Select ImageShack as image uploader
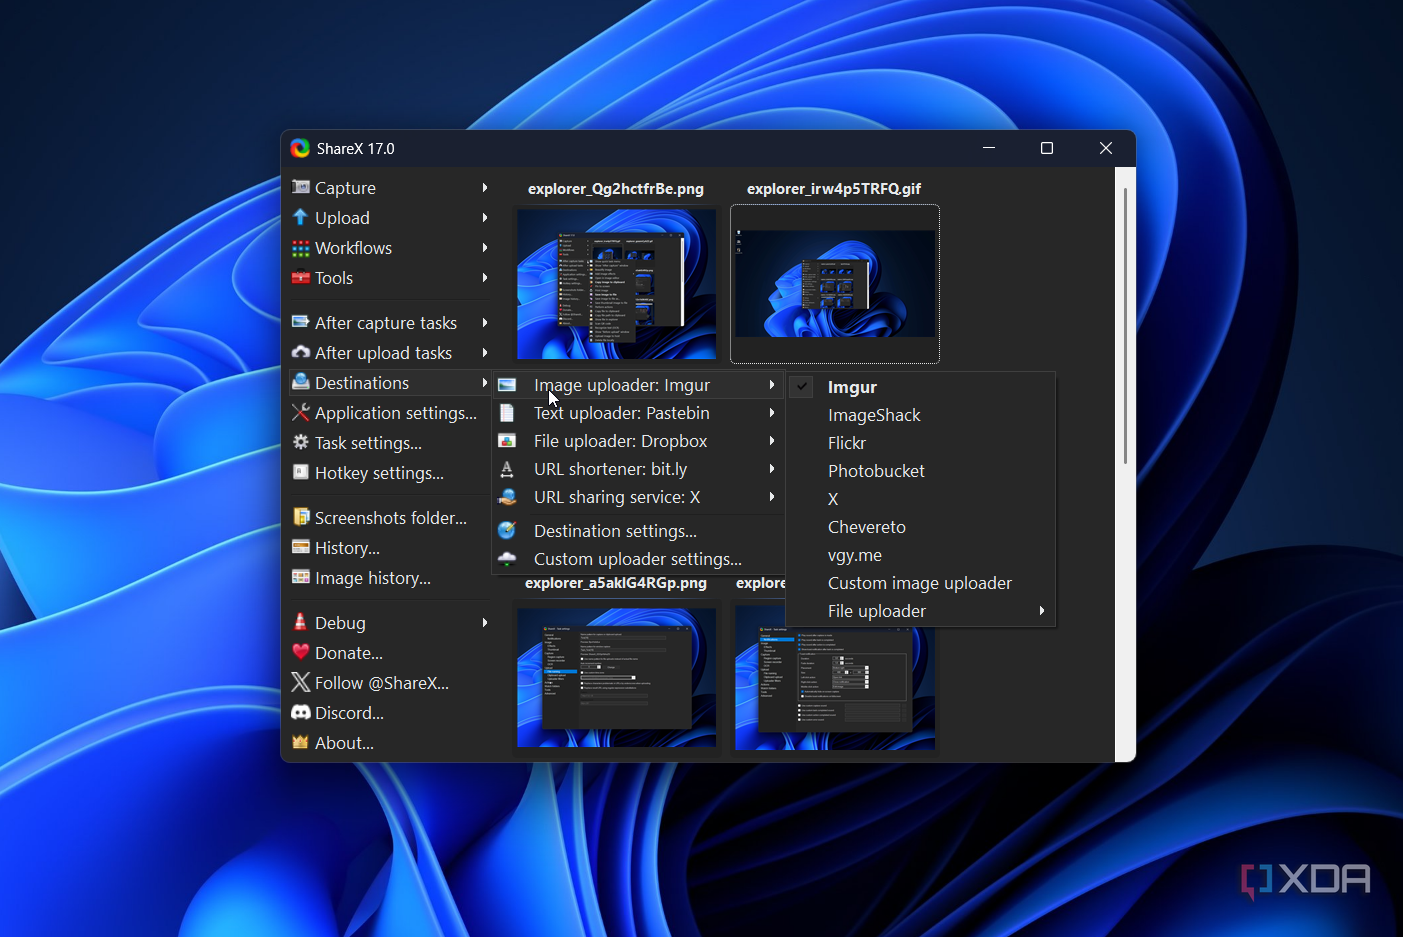 (920, 415)
